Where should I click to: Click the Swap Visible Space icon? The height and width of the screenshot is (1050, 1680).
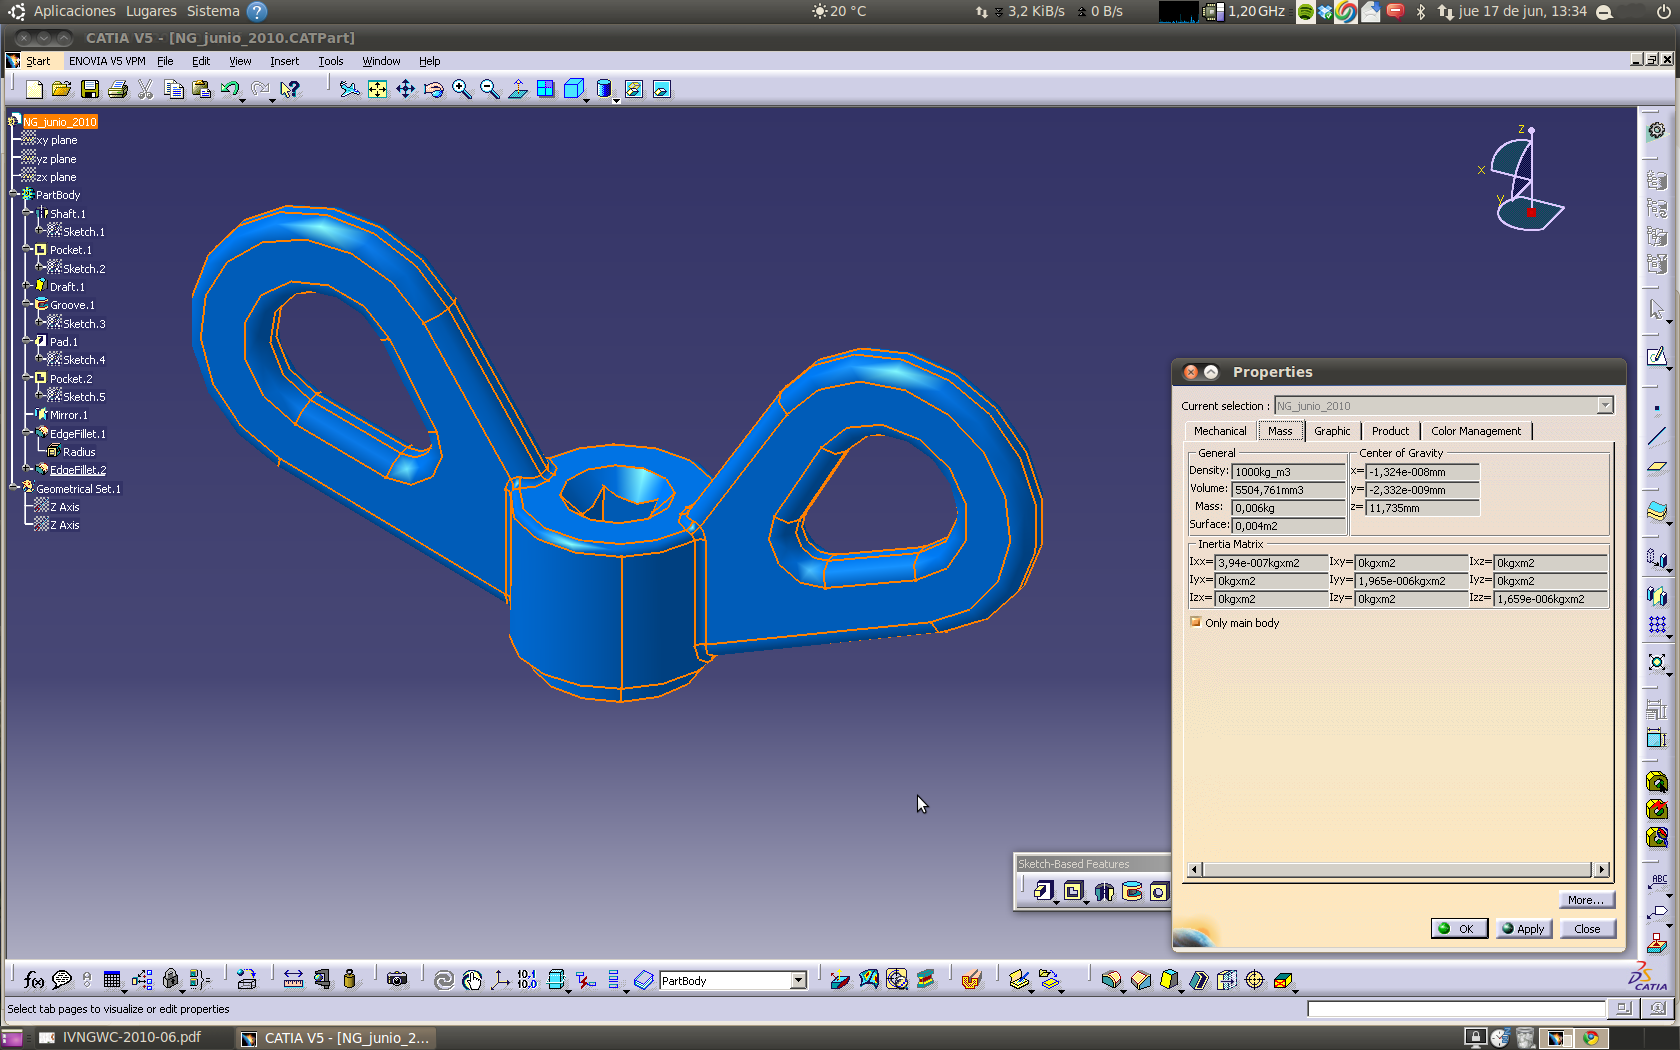point(661,90)
